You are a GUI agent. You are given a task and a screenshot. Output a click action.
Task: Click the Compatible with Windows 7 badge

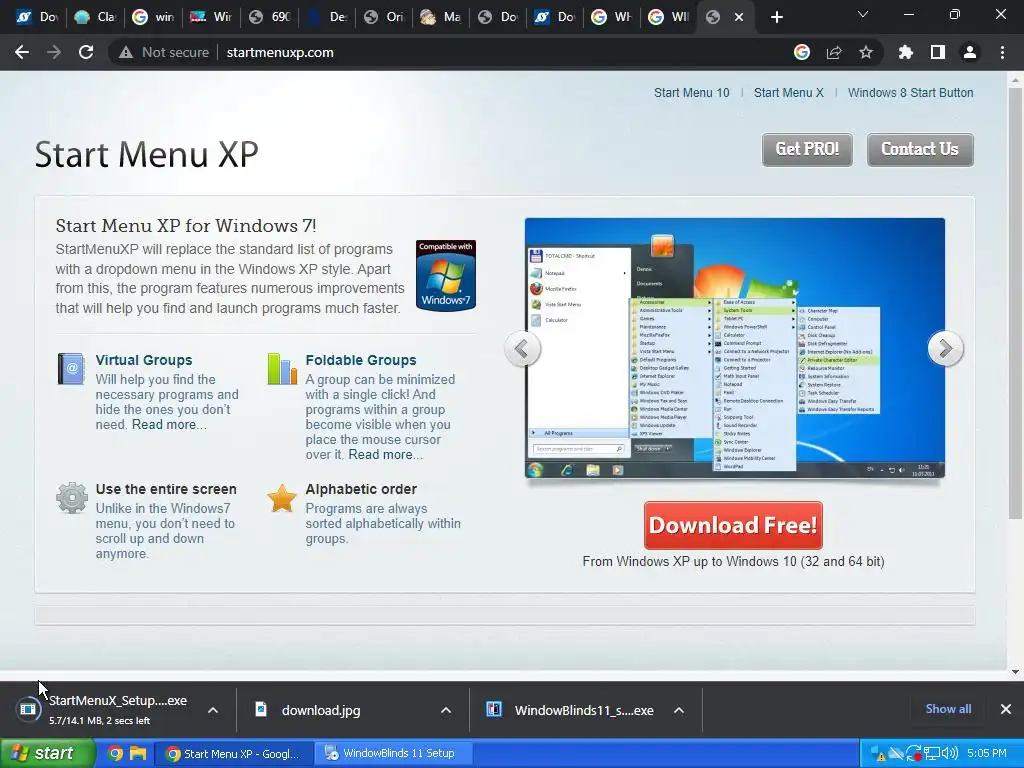tap(446, 275)
